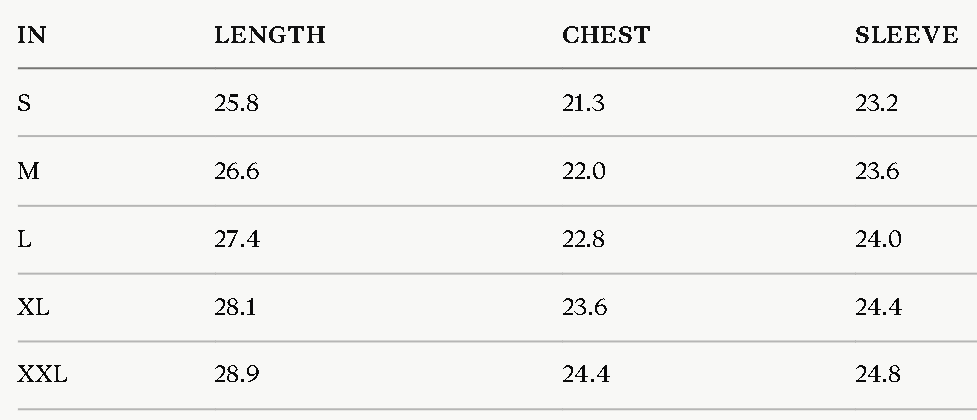Viewport: 977px width, 420px height.
Task: Click sleeve value 24.8 for size XXL
Action: [x=878, y=375]
